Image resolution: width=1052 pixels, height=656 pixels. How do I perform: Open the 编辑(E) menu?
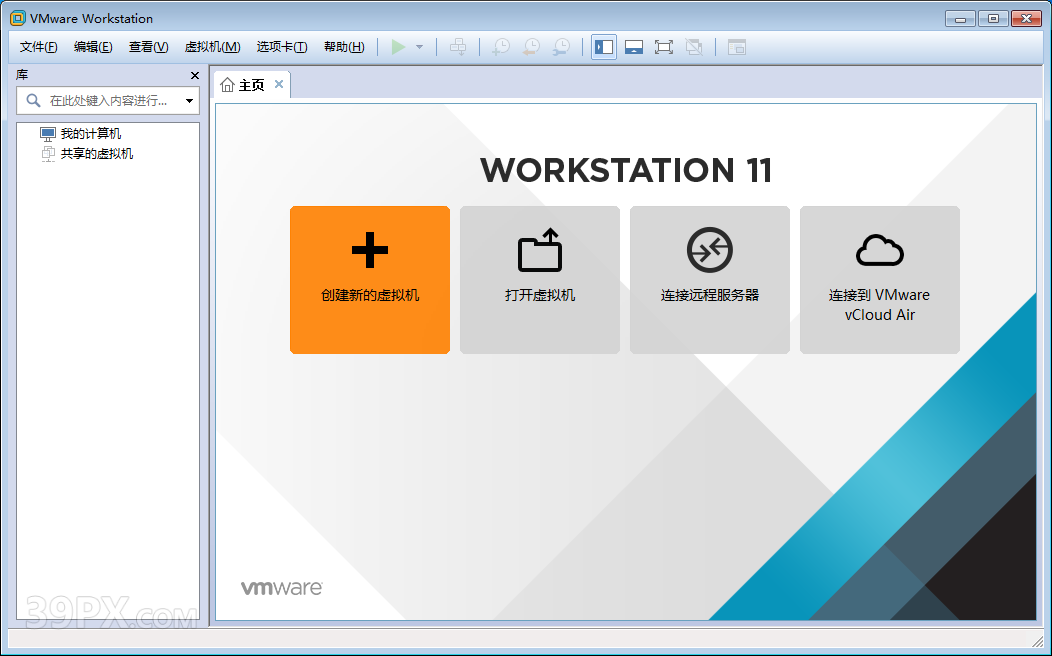[93, 47]
